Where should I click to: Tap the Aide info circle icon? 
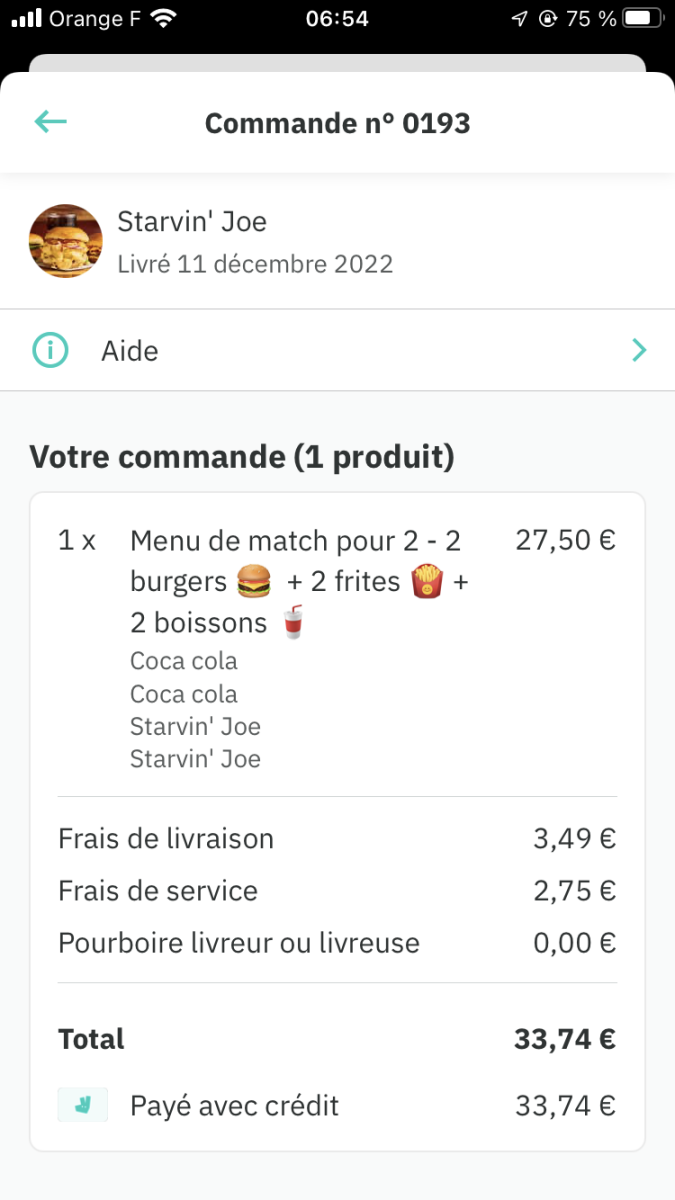pyautogui.click(x=51, y=351)
